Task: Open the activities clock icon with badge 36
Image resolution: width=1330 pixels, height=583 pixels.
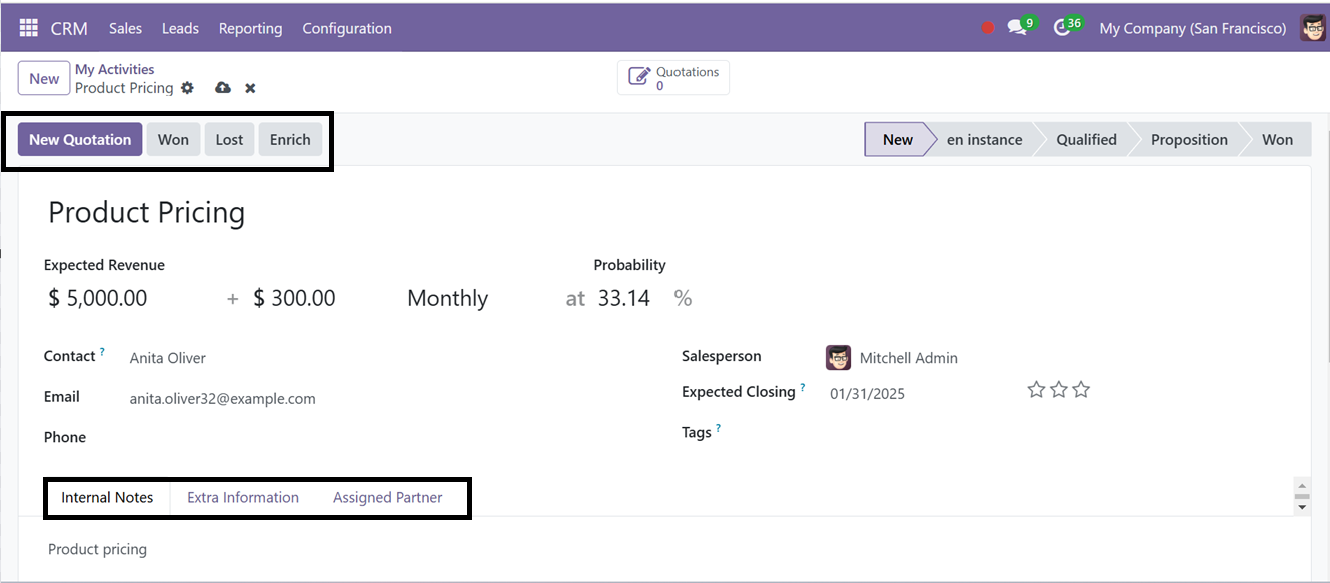Action: (1064, 28)
